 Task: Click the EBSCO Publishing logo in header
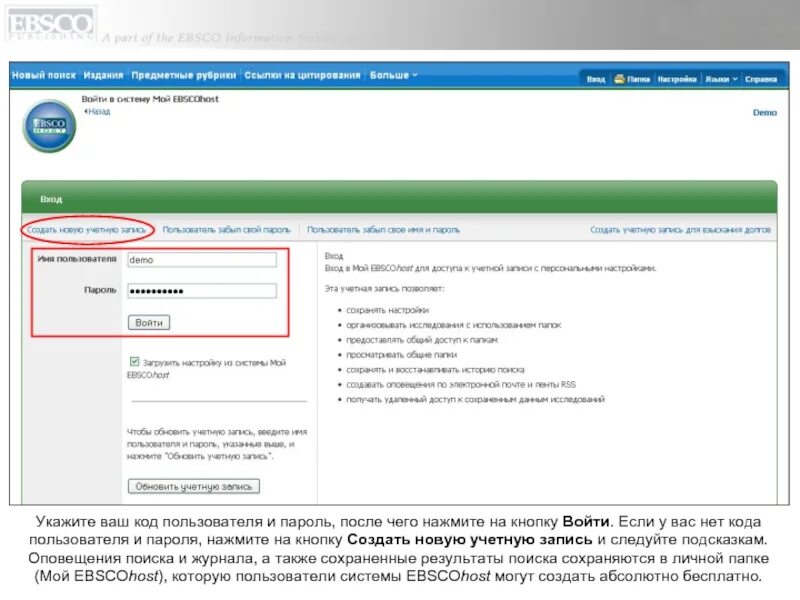(x=49, y=24)
